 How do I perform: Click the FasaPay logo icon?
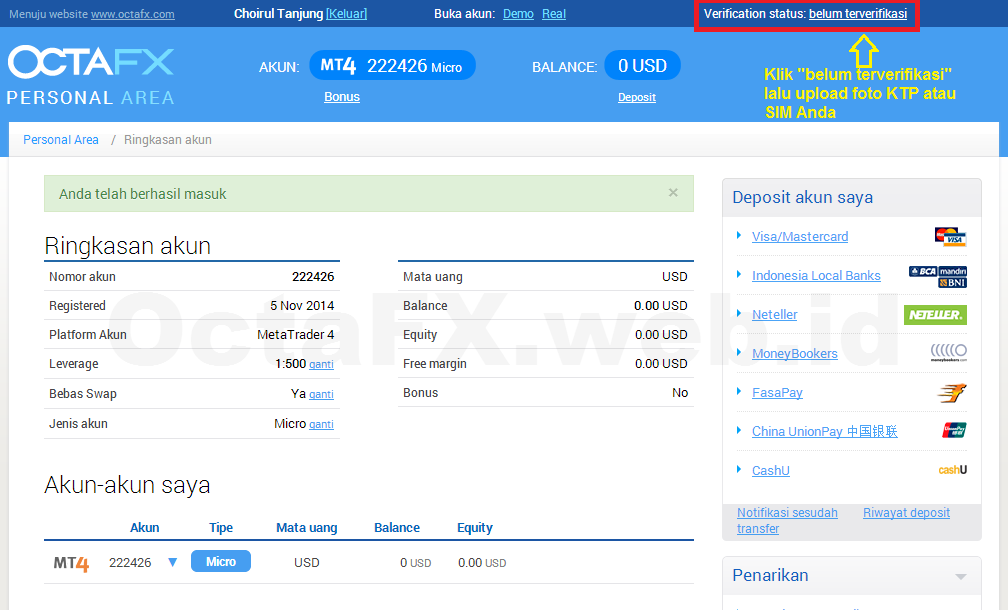point(951,393)
